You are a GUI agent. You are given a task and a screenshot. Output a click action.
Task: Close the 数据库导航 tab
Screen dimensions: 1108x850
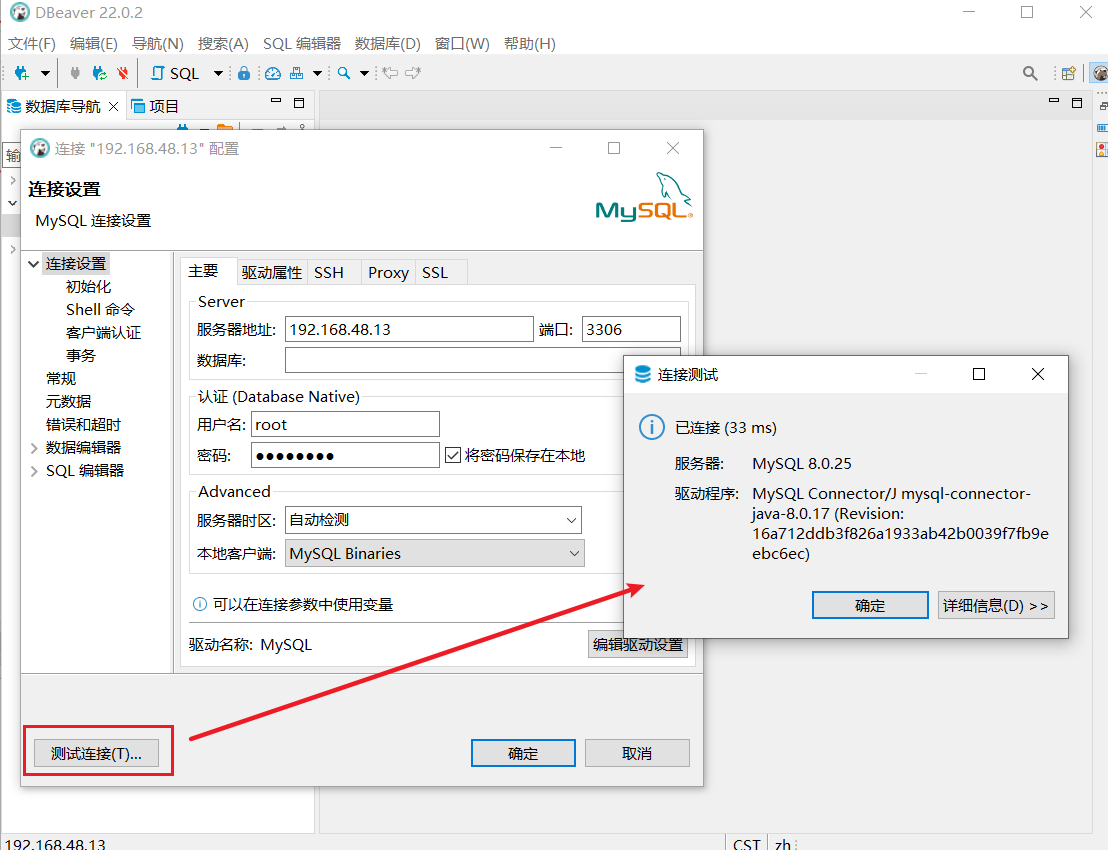113,107
